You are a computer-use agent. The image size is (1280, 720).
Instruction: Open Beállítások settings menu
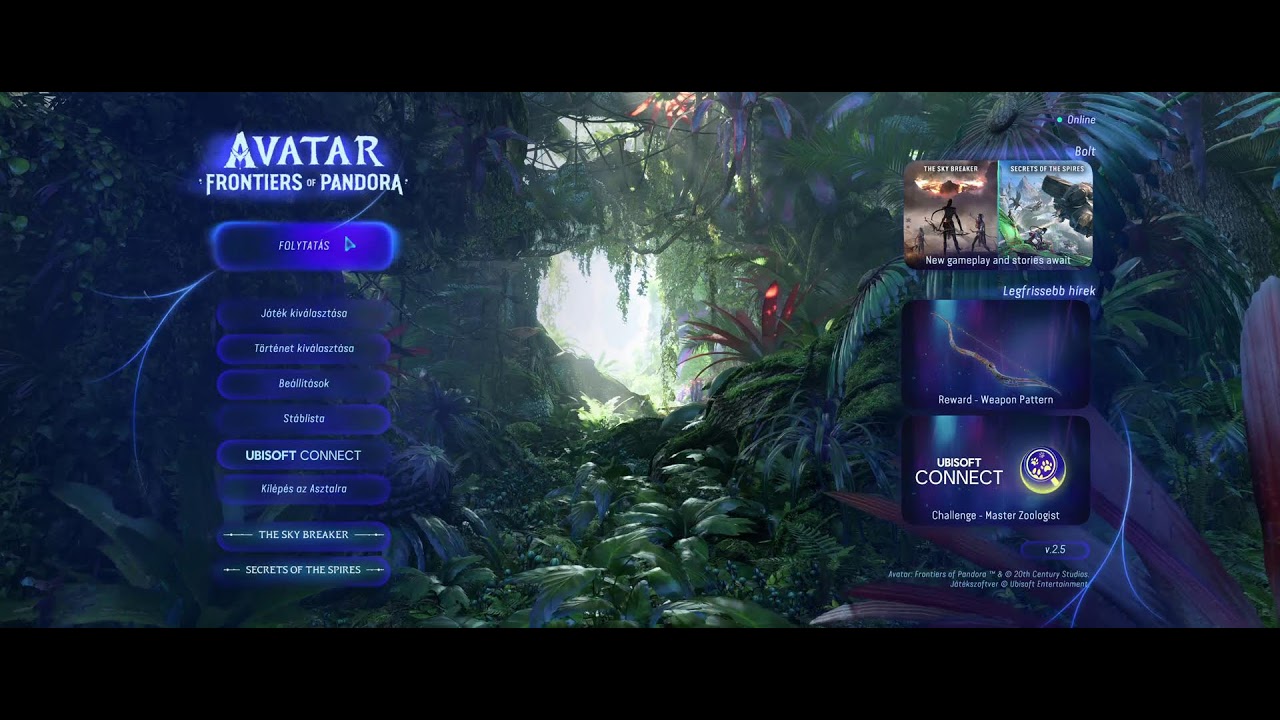[304, 384]
